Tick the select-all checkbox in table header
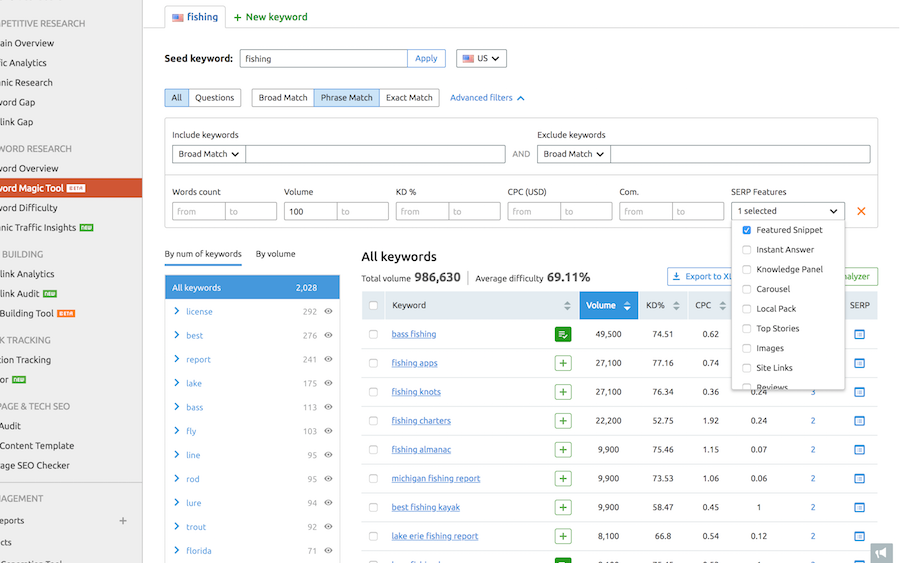 [x=373, y=305]
